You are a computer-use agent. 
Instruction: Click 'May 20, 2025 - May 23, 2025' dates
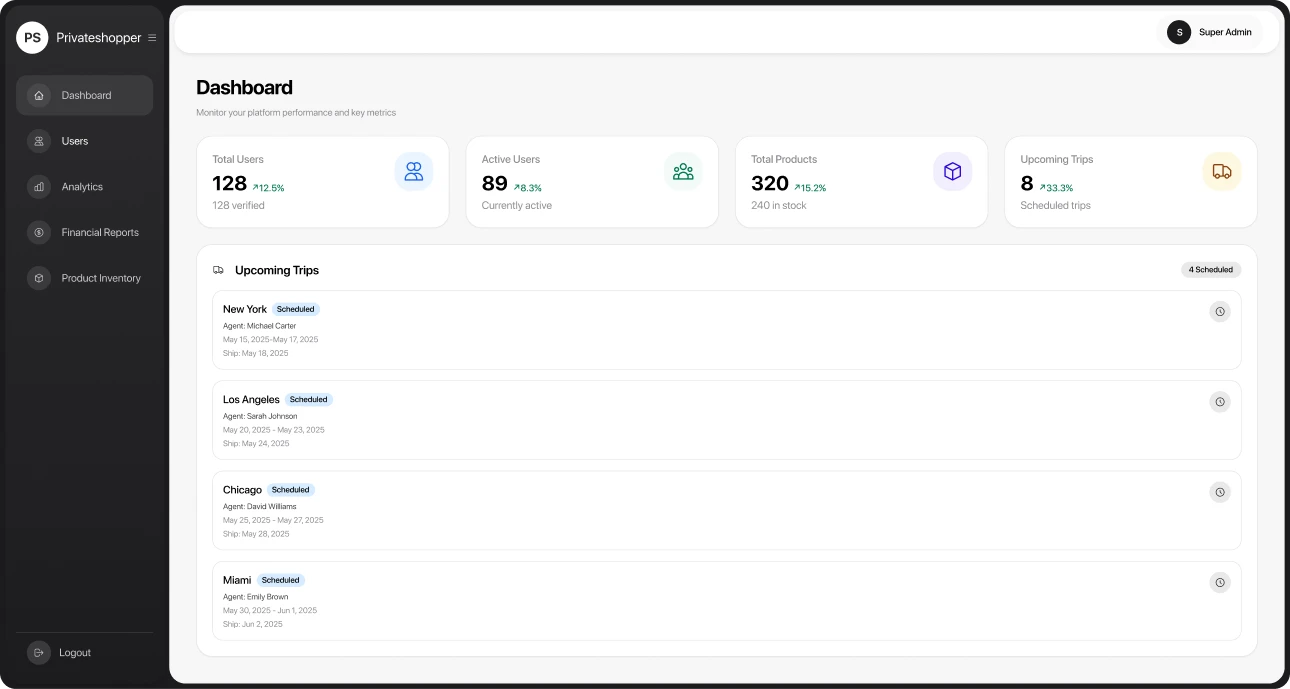coord(274,430)
